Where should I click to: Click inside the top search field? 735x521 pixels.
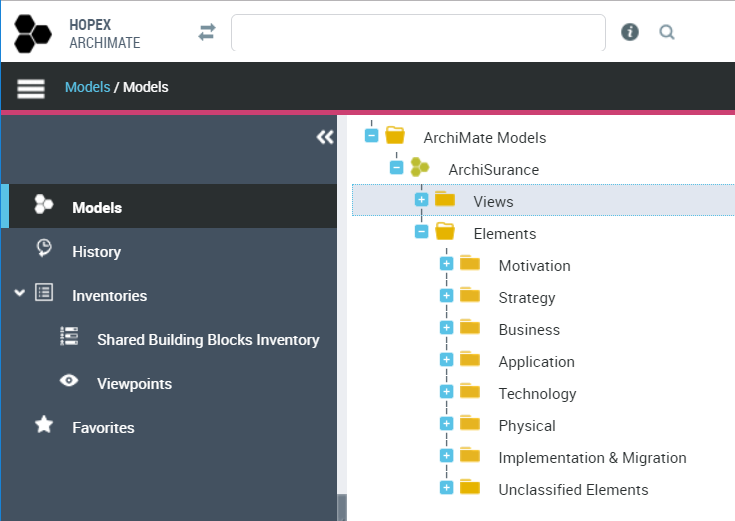coord(417,33)
